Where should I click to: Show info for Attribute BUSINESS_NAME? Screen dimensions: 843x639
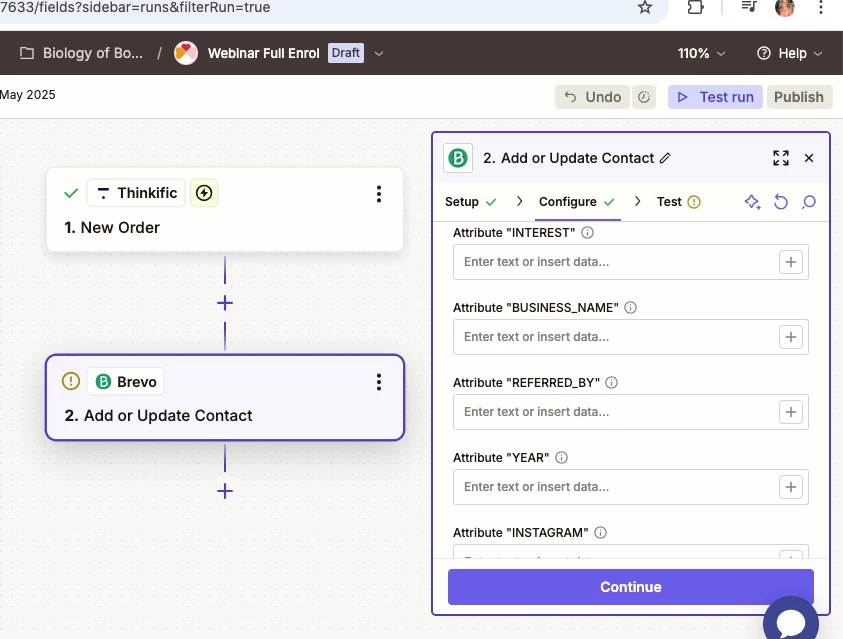click(631, 307)
